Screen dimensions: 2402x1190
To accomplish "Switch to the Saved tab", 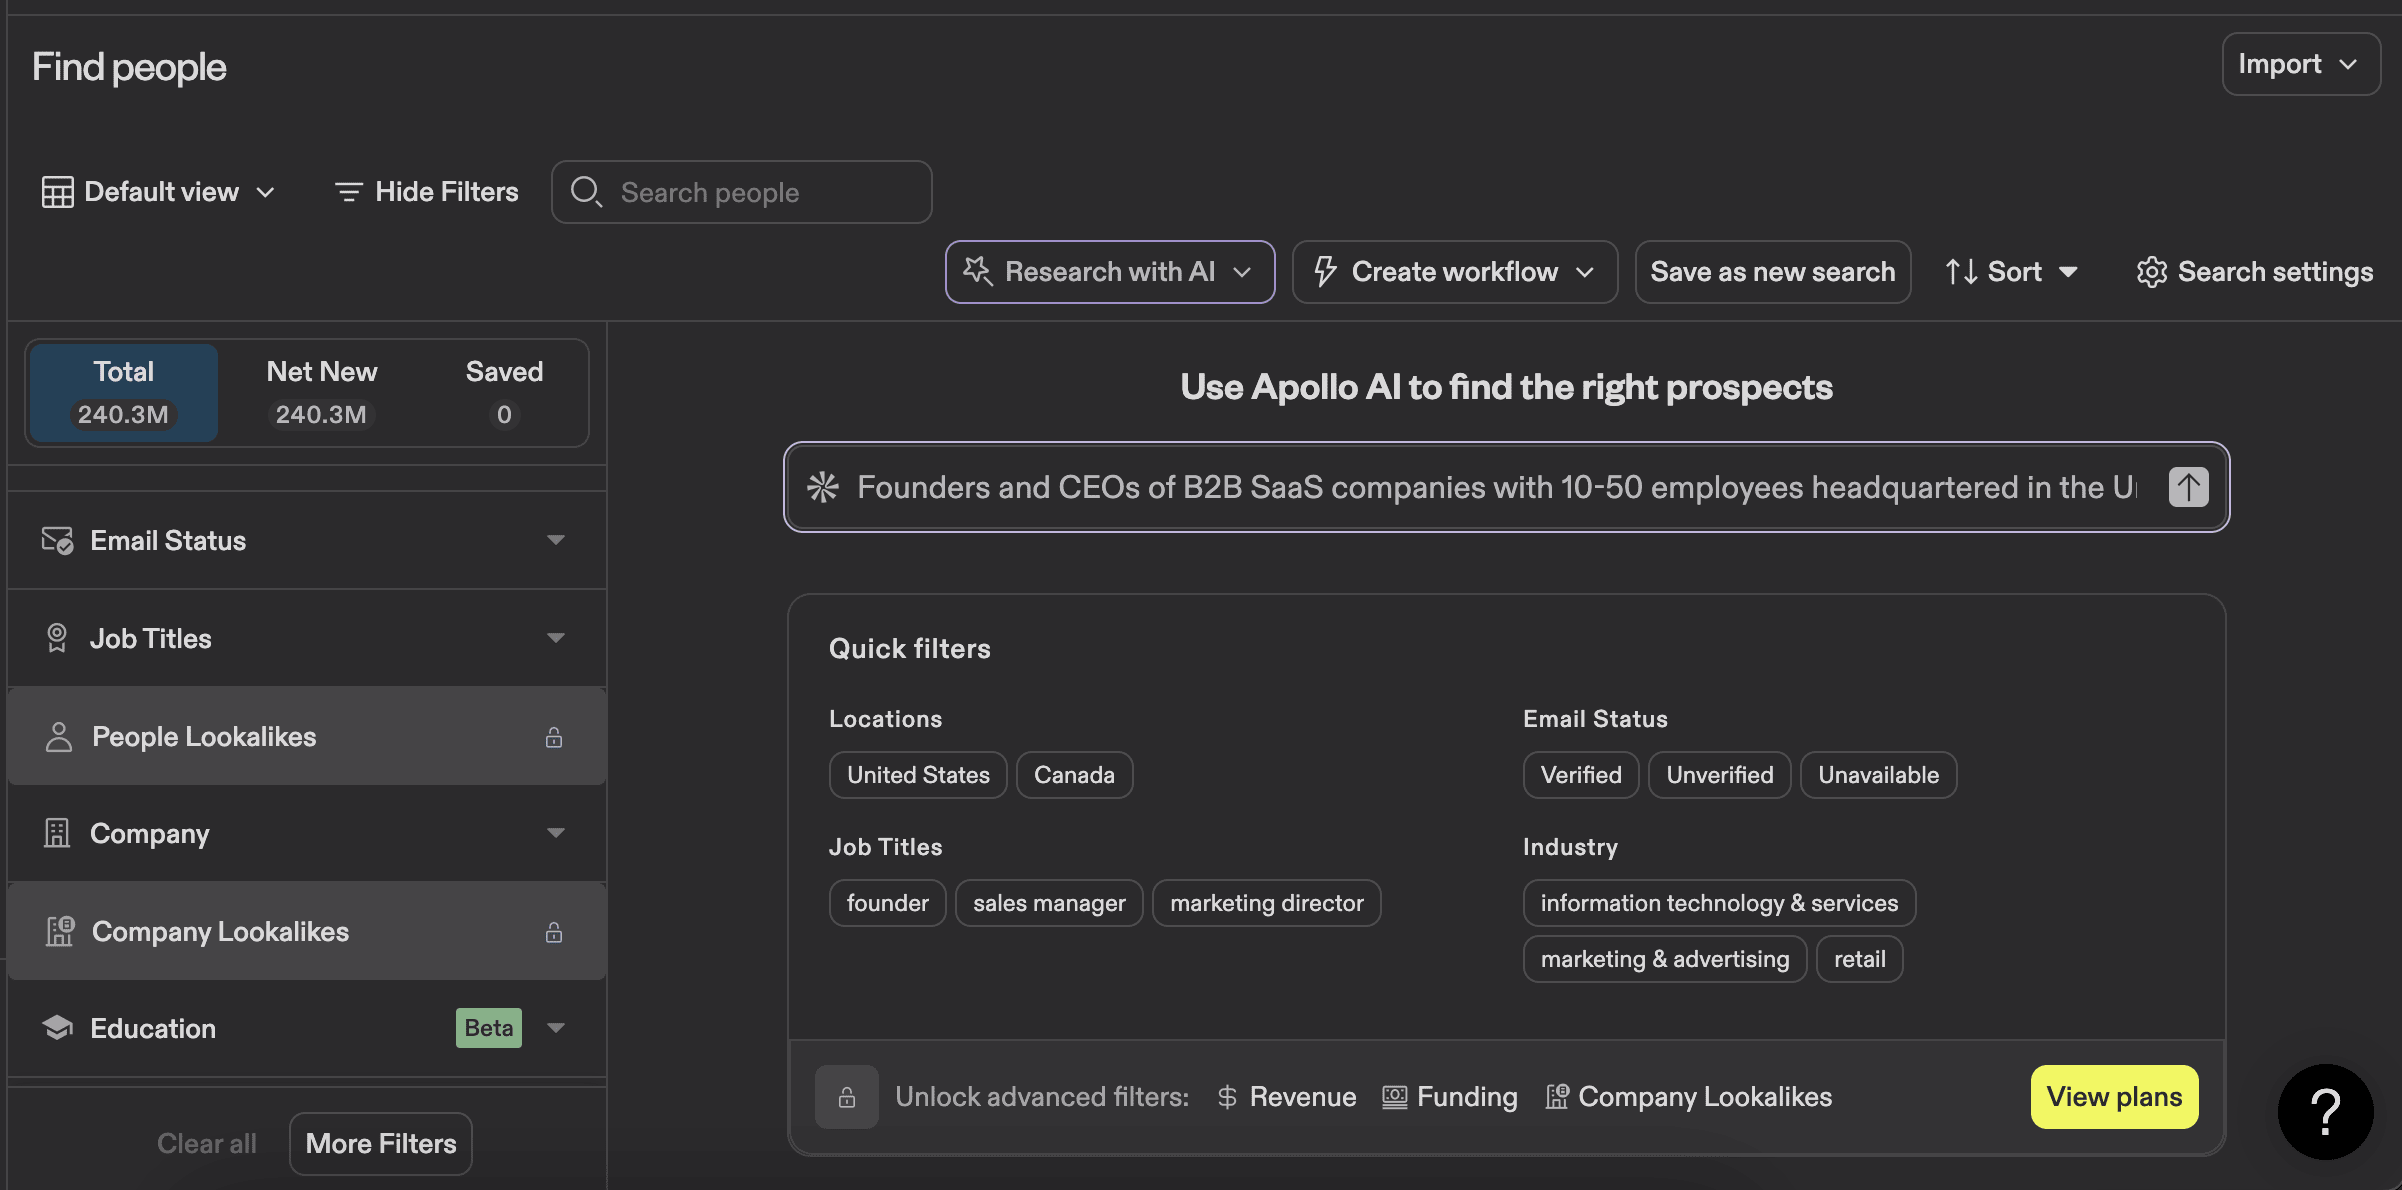I will click(x=504, y=392).
